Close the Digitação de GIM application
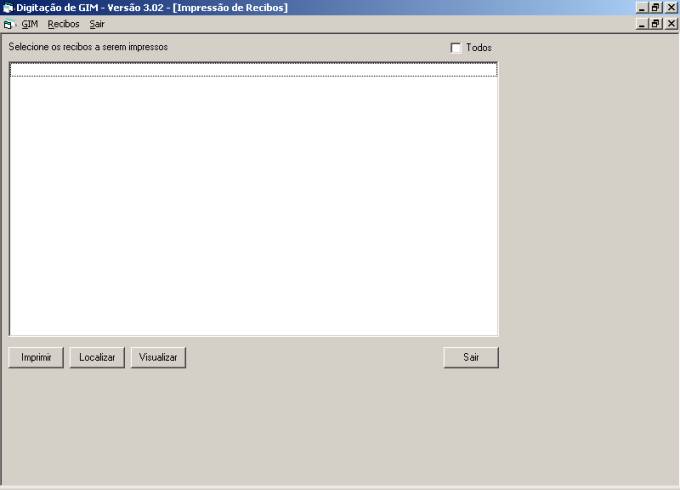The image size is (680, 490). tap(671, 8)
